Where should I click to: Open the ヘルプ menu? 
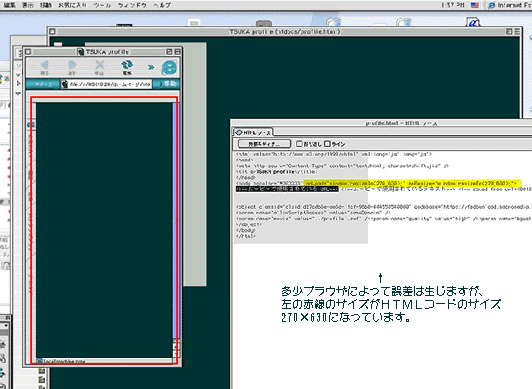162,5
